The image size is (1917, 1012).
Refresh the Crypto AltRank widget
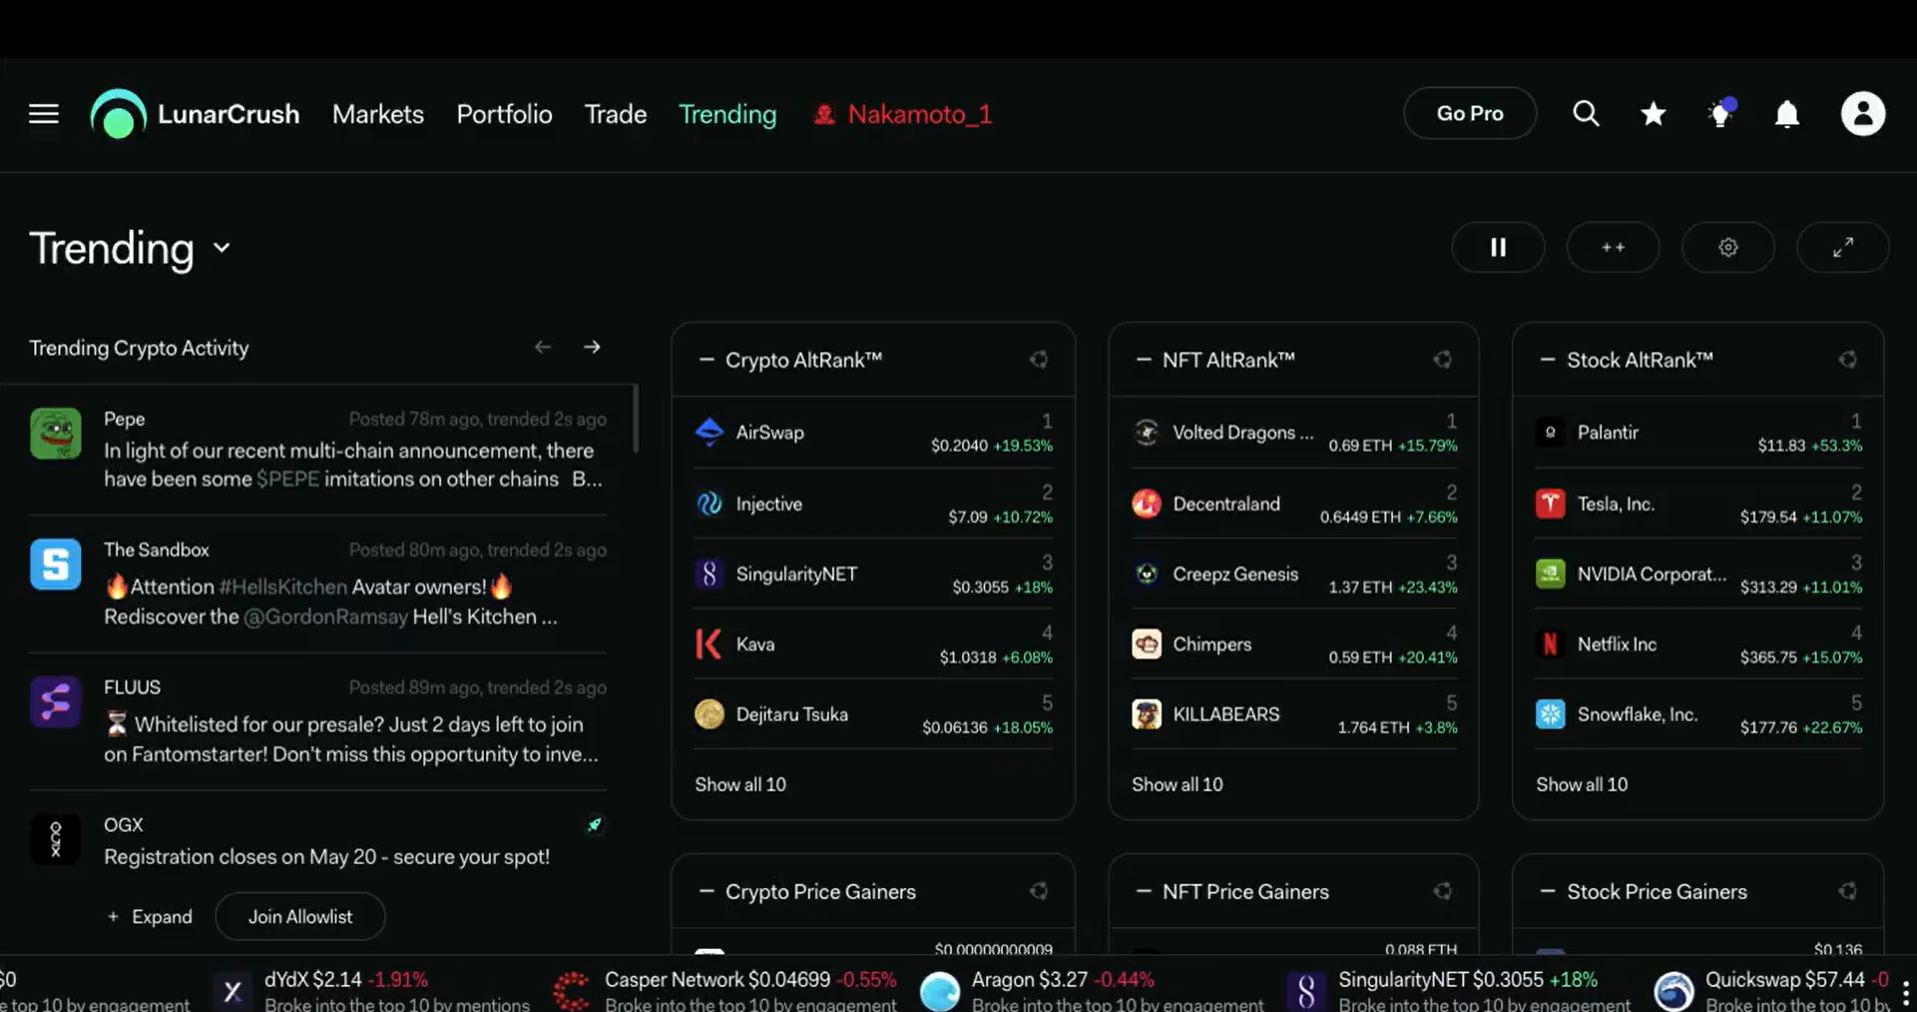tap(1039, 360)
